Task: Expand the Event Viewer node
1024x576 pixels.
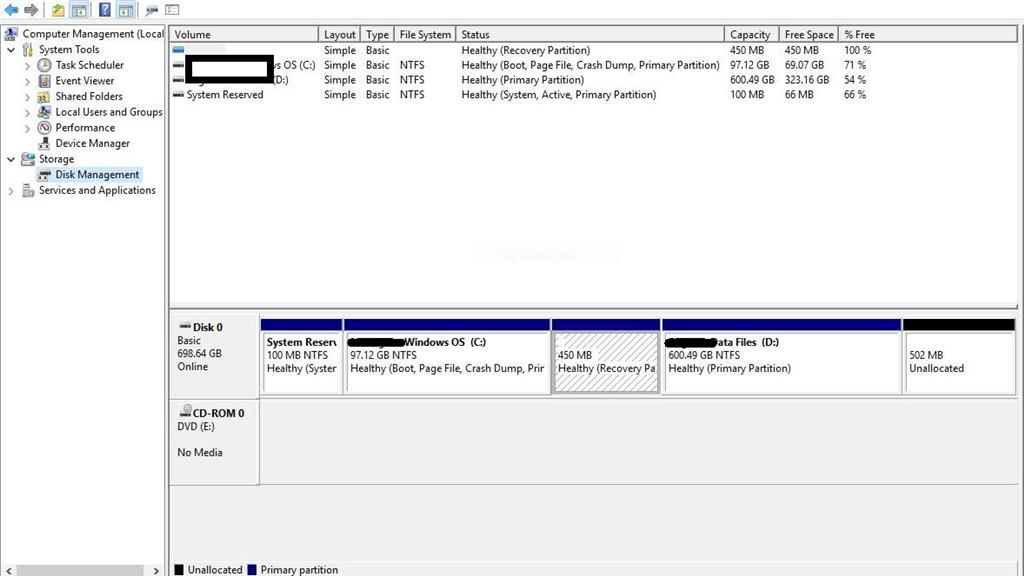Action: point(27,81)
